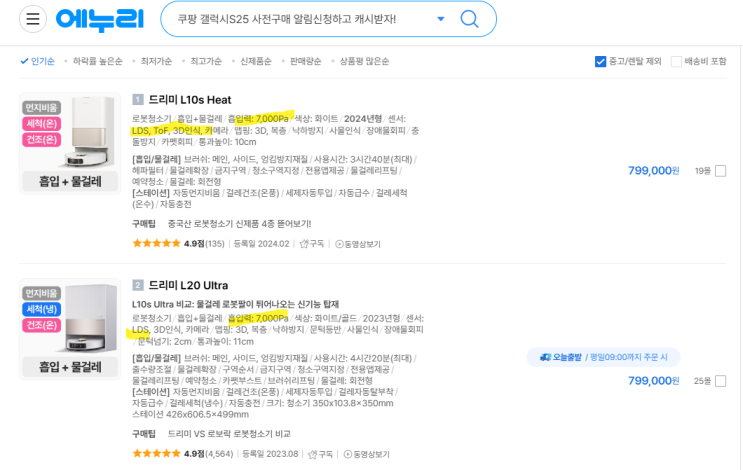Check compare box for 드리미 L10s Heat
743x470 pixels.
coord(721,171)
